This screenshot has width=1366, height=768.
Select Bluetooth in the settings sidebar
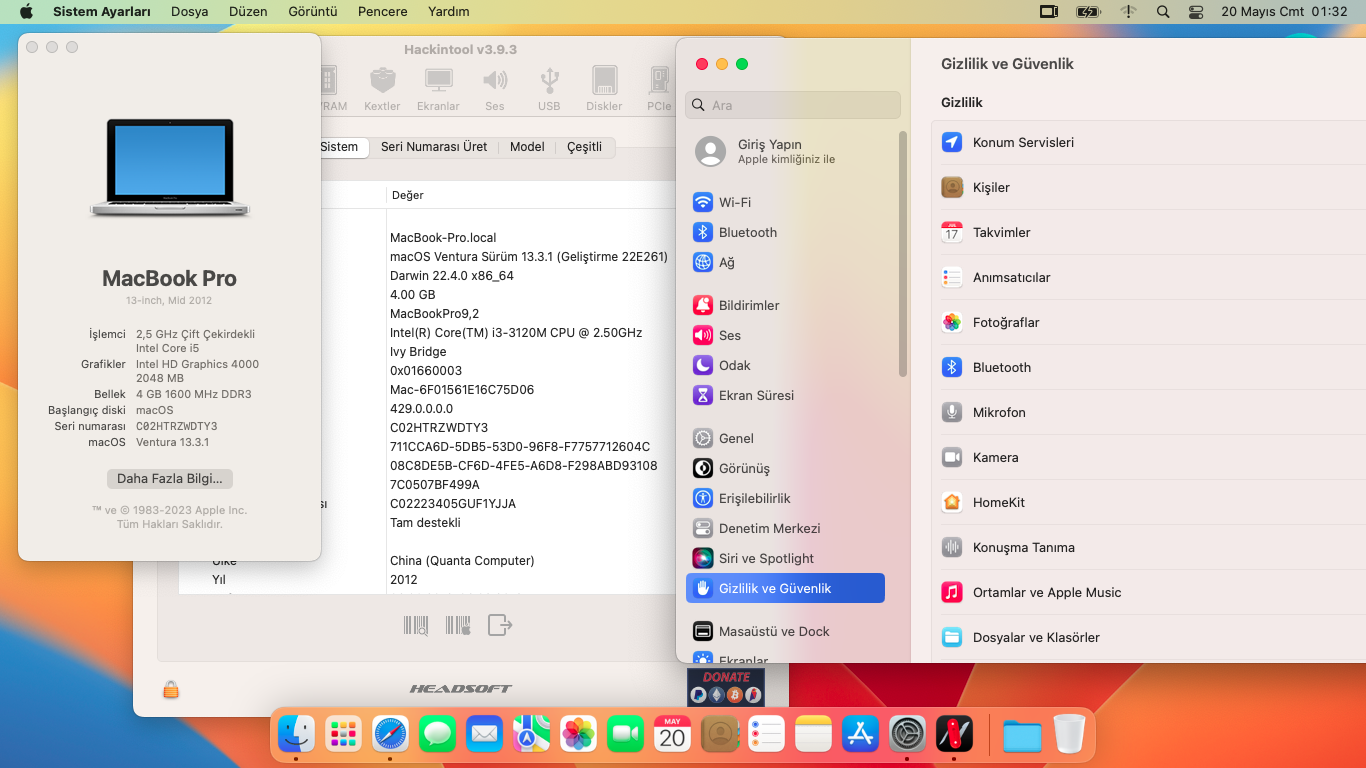click(747, 233)
